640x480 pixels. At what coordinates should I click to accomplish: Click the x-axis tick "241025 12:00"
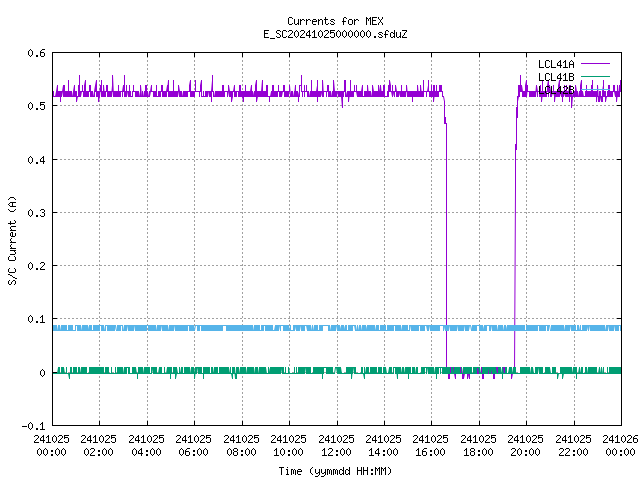[x=336, y=446]
